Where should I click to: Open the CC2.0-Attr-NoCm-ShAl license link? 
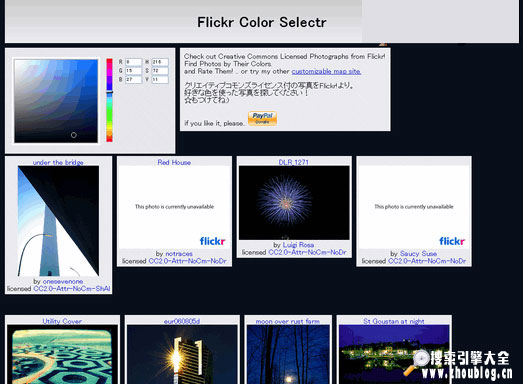pyautogui.click(x=72, y=289)
